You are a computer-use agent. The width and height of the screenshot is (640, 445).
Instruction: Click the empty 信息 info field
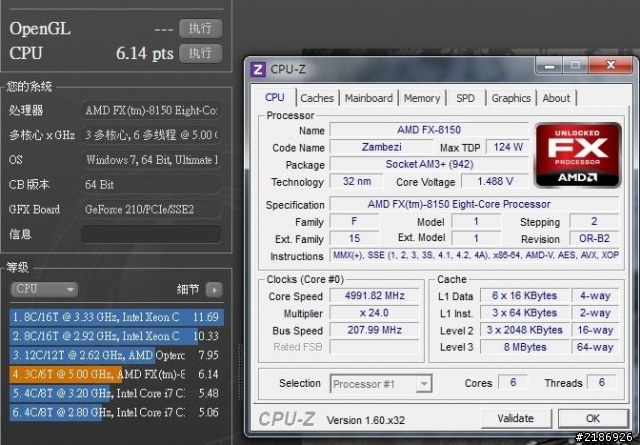coord(151,234)
